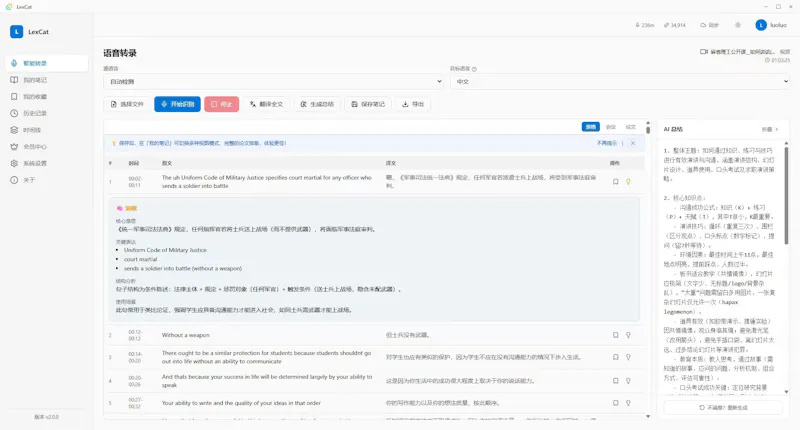Open 我的笔记 notes in sidebar
800x430 pixels.
46,80
